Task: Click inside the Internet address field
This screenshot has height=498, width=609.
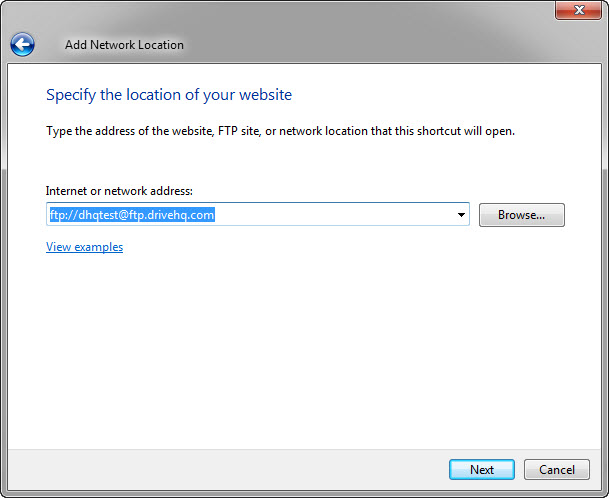Action: pos(330,215)
